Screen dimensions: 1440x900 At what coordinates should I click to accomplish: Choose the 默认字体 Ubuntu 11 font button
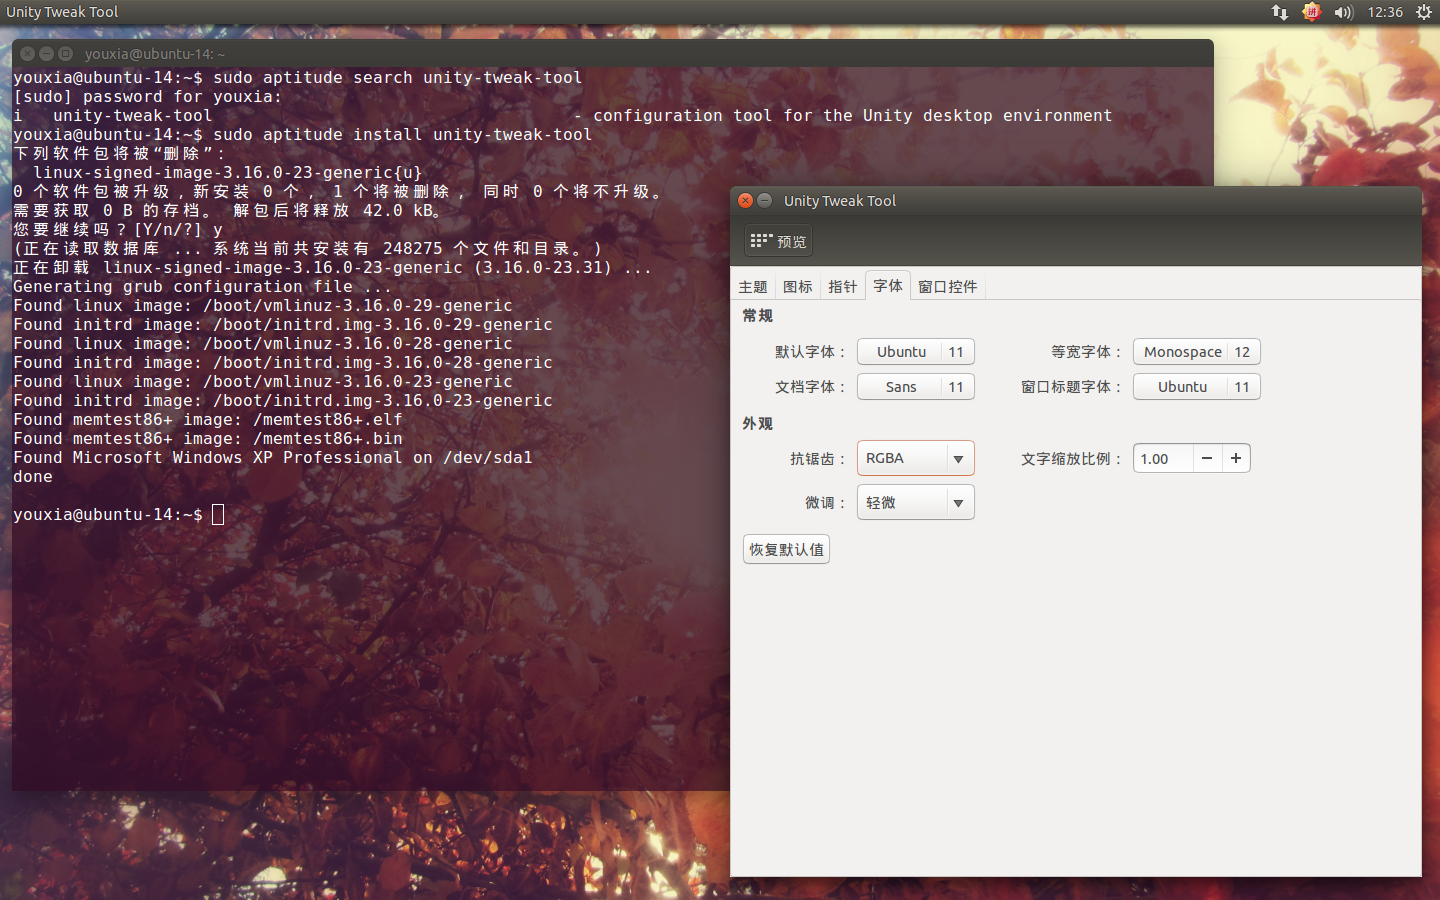(x=915, y=352)
